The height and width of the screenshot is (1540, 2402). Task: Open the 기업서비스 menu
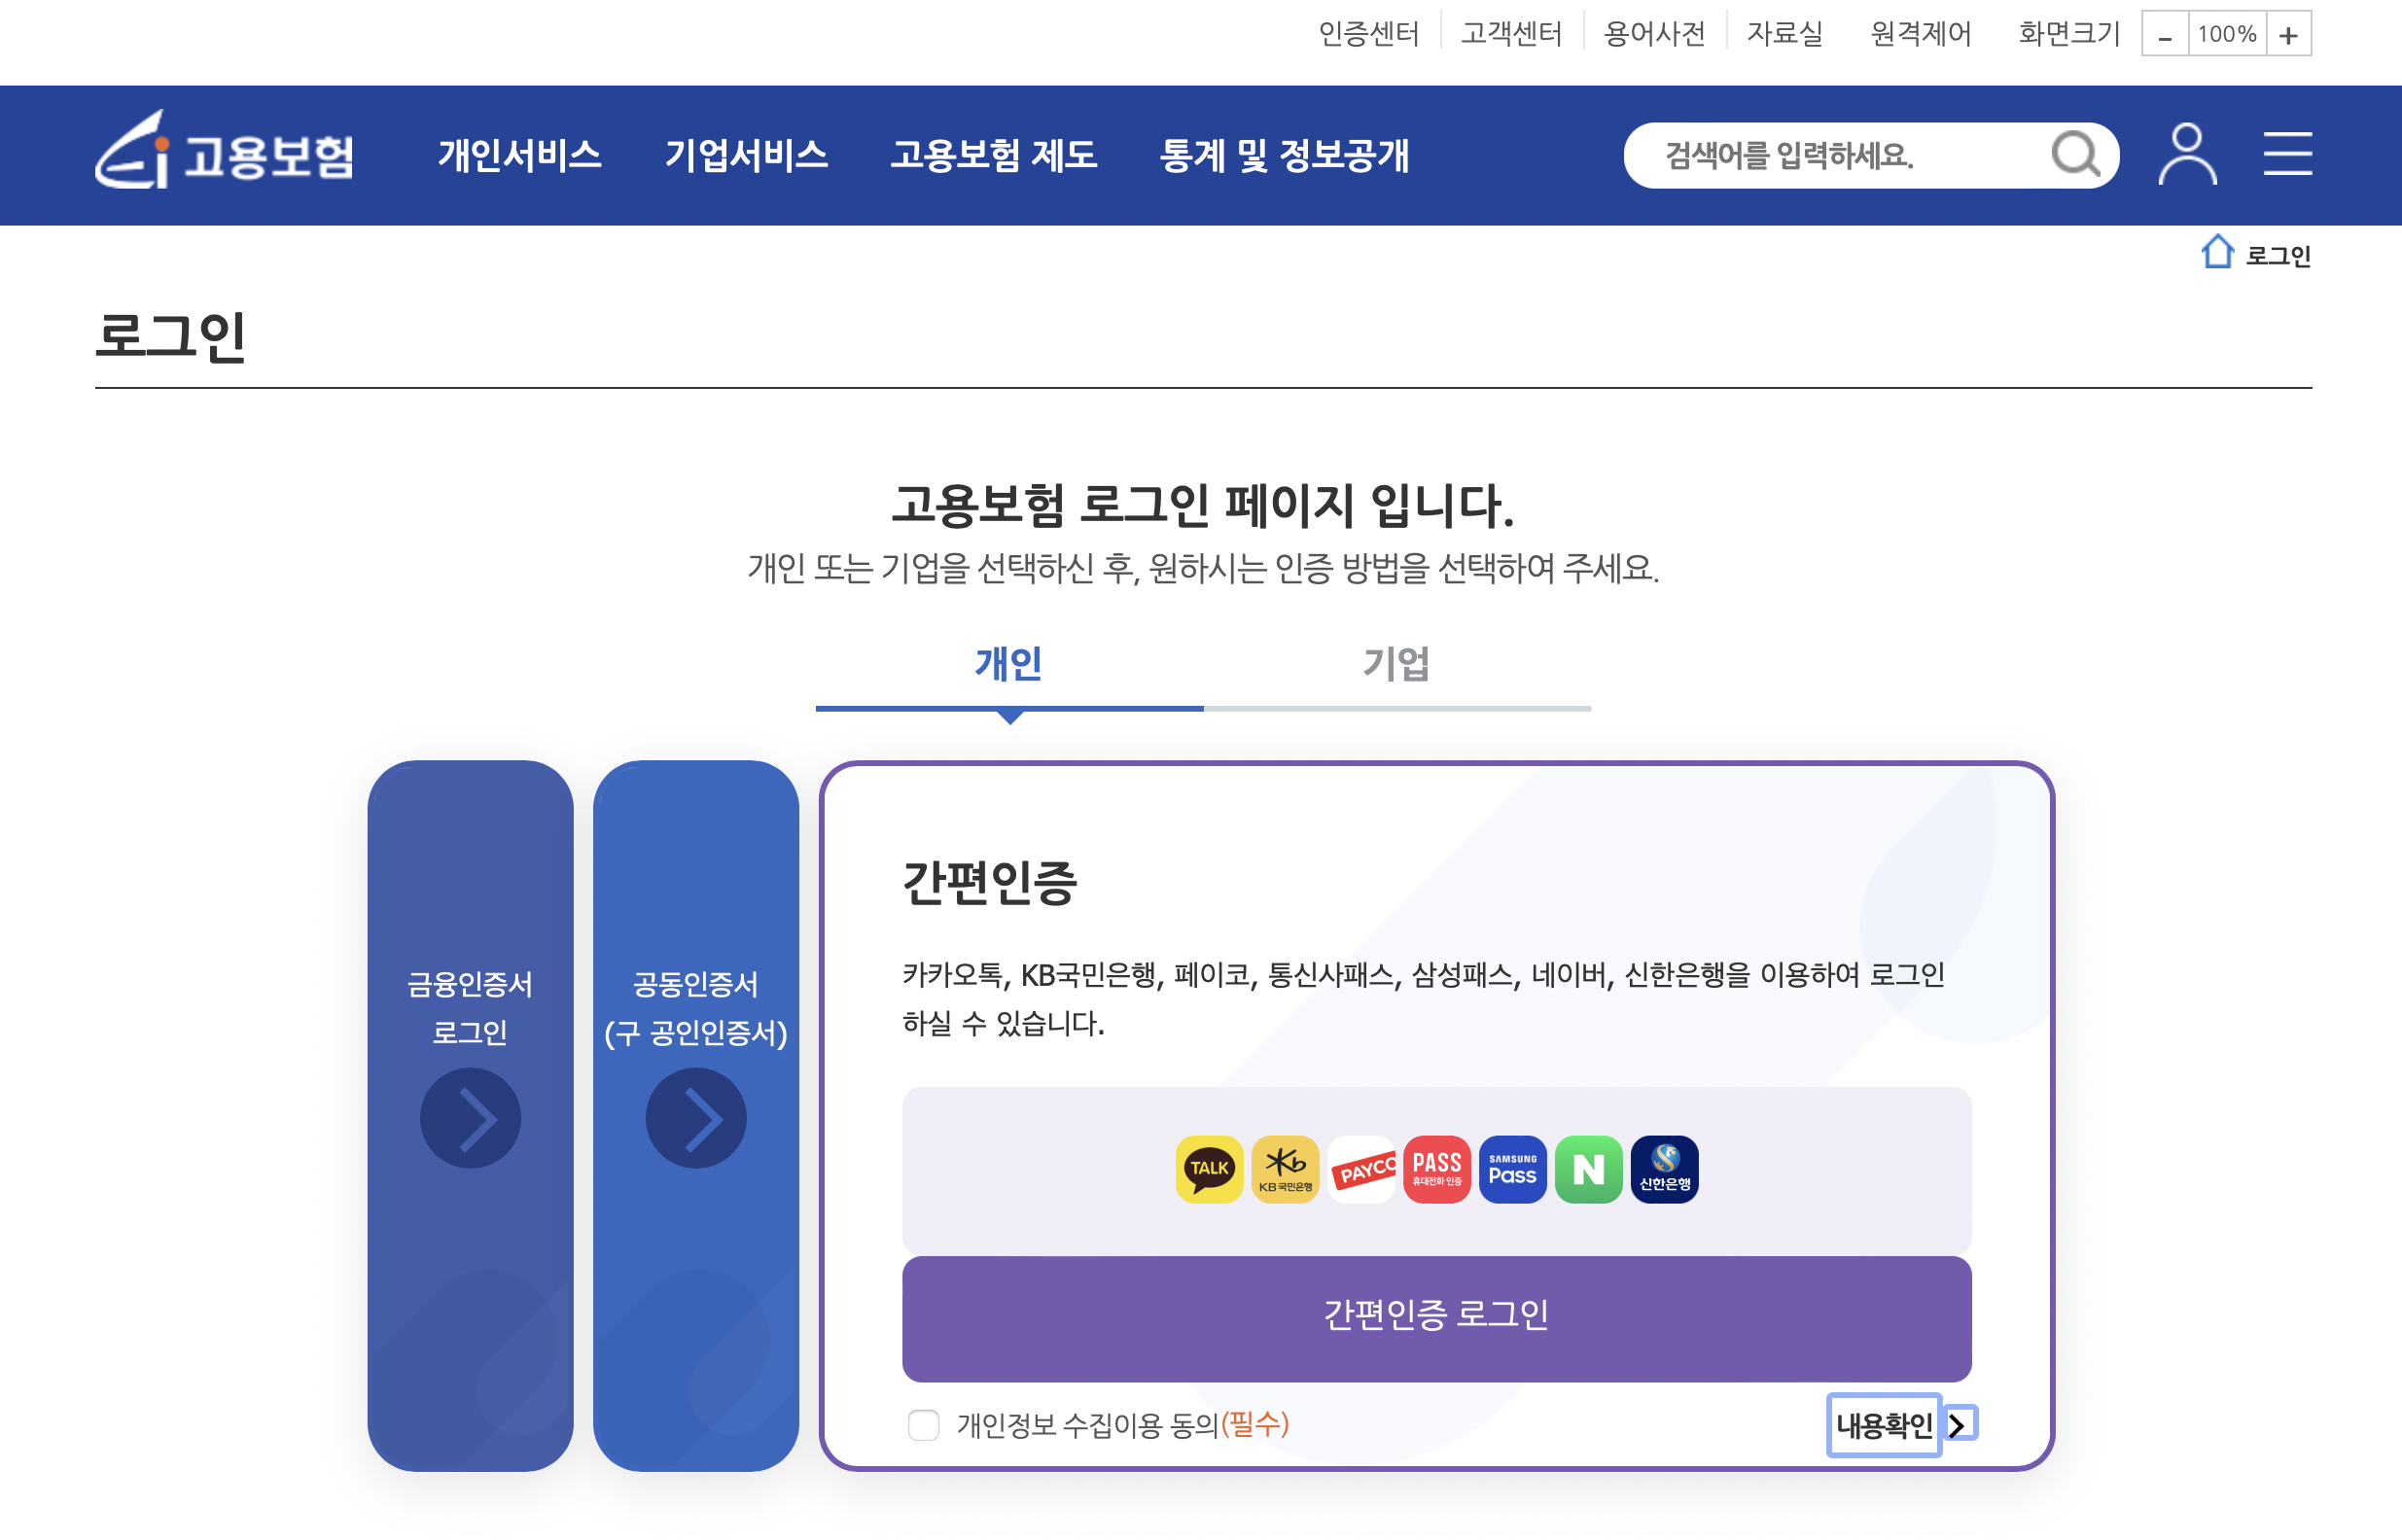tap(746, 155)
